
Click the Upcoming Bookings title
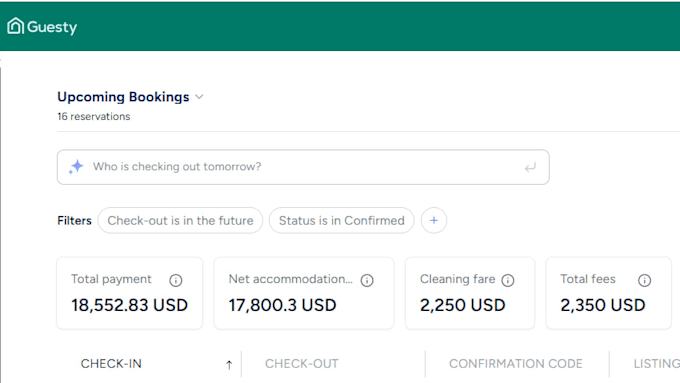click(123, 97)
